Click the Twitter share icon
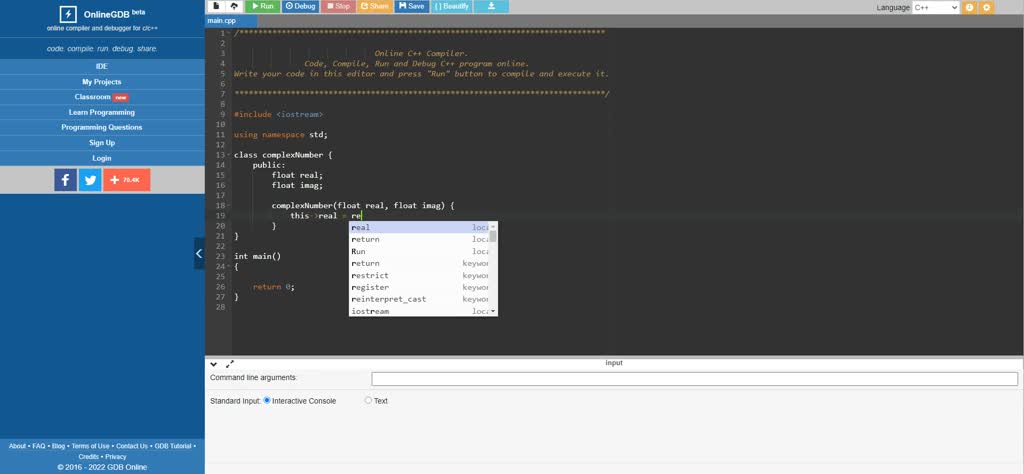 (90, 180)
